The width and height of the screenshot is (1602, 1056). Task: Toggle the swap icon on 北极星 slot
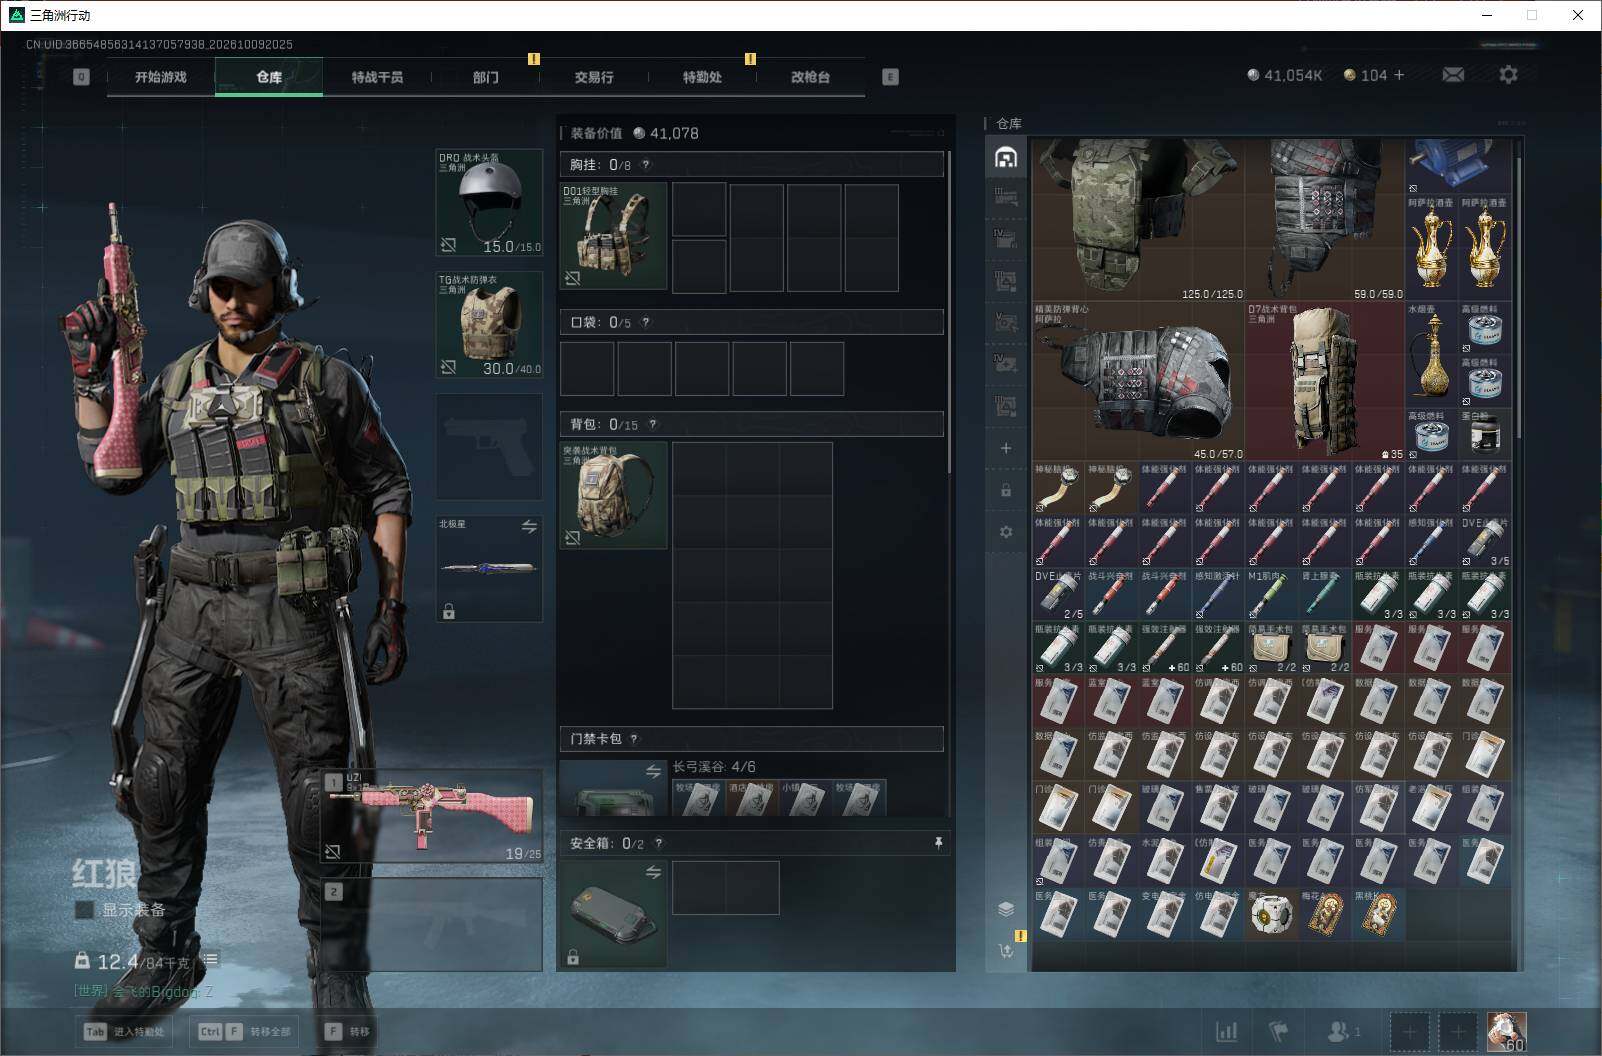[x=529, y=526]
